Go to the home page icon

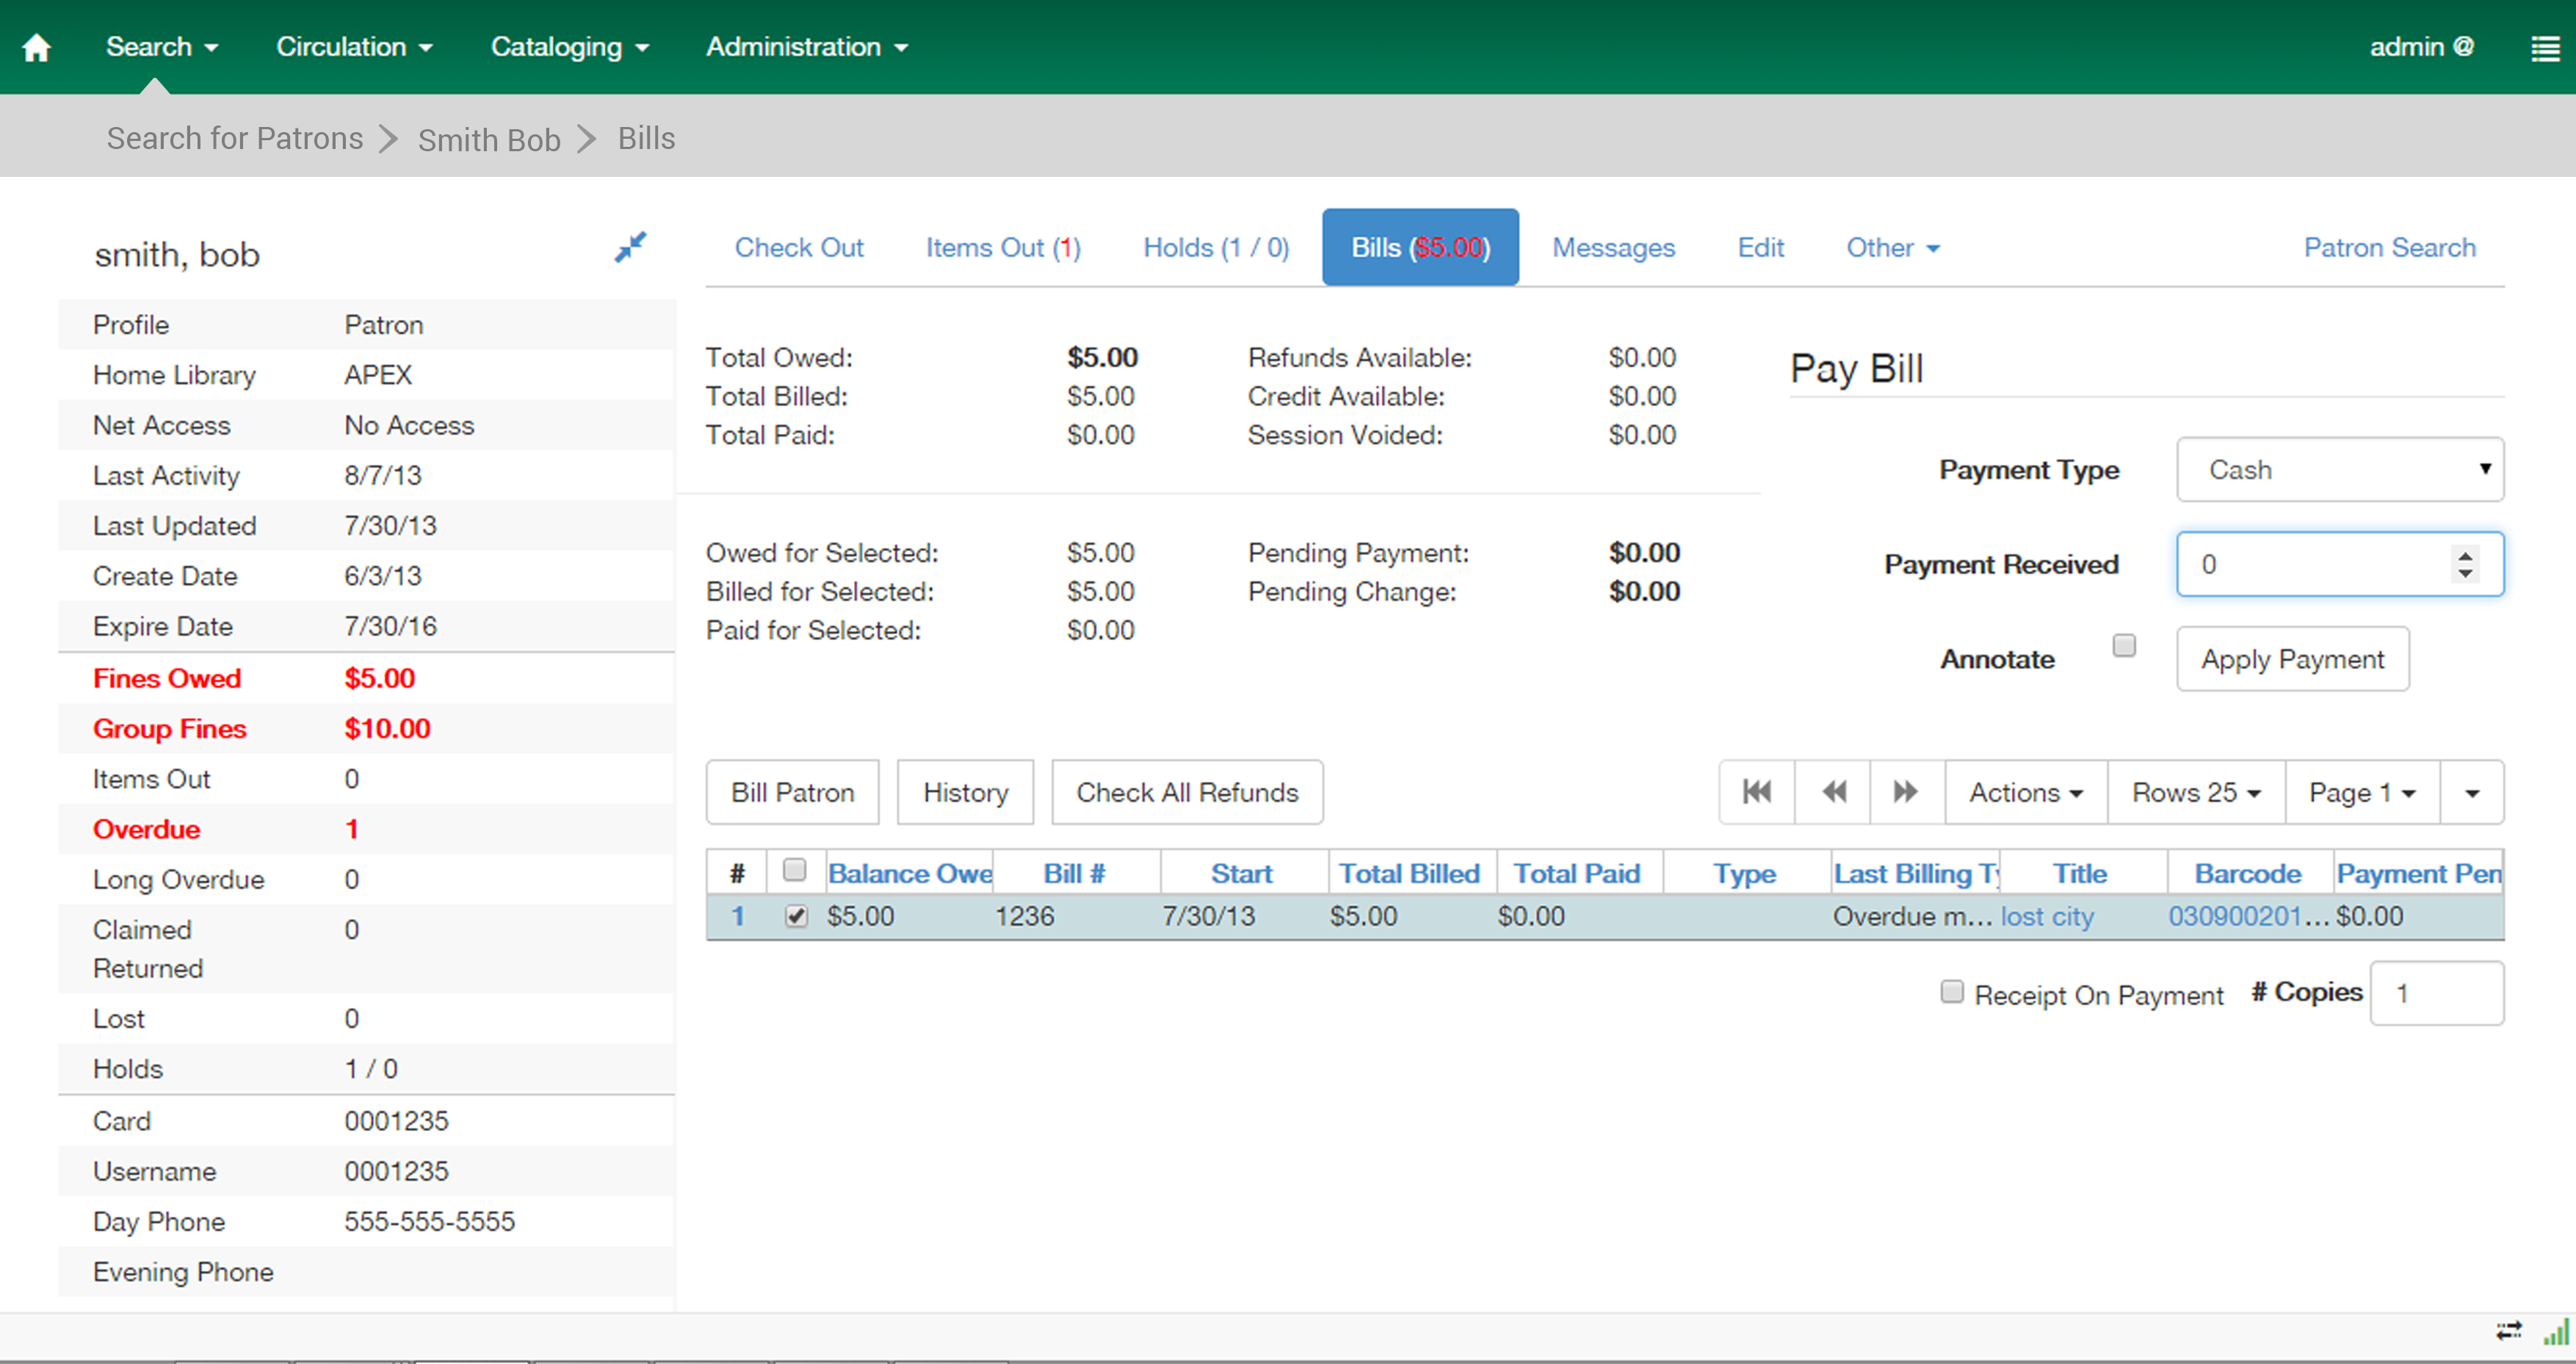pyautogui.click(x=37, y=47)
